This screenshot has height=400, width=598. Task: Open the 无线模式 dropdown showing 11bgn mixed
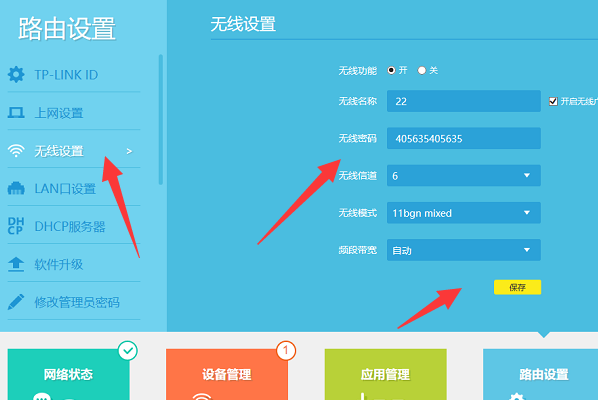(464, 213)
